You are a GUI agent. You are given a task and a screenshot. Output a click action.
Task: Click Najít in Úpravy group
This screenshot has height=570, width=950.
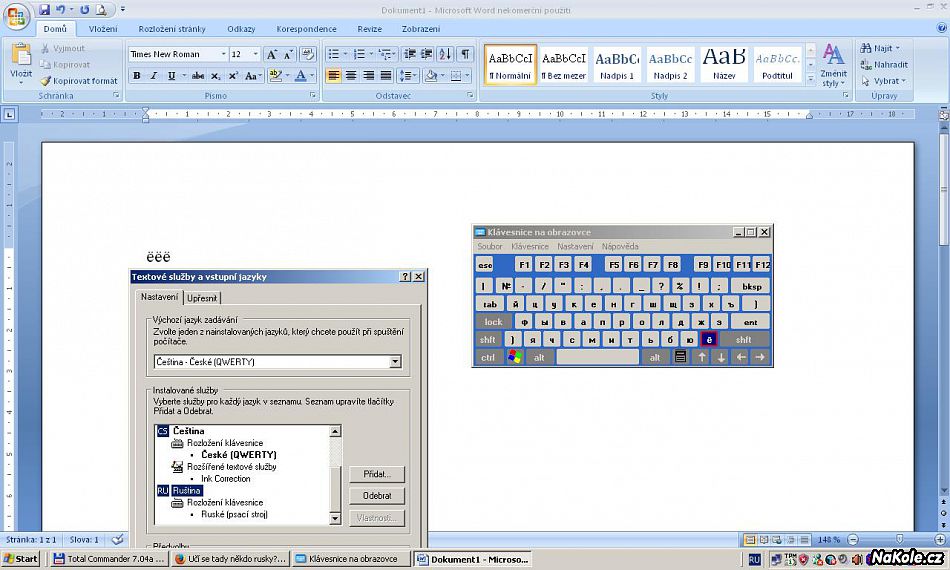click(882, 48)
